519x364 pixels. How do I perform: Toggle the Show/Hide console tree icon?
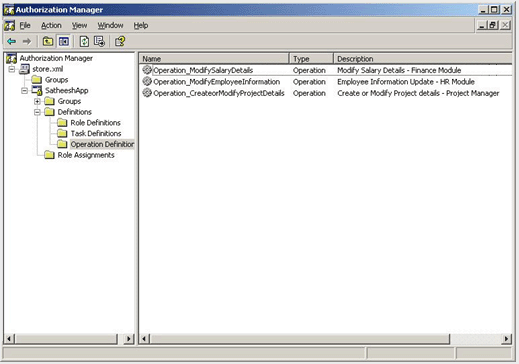[x=64, y=41]
